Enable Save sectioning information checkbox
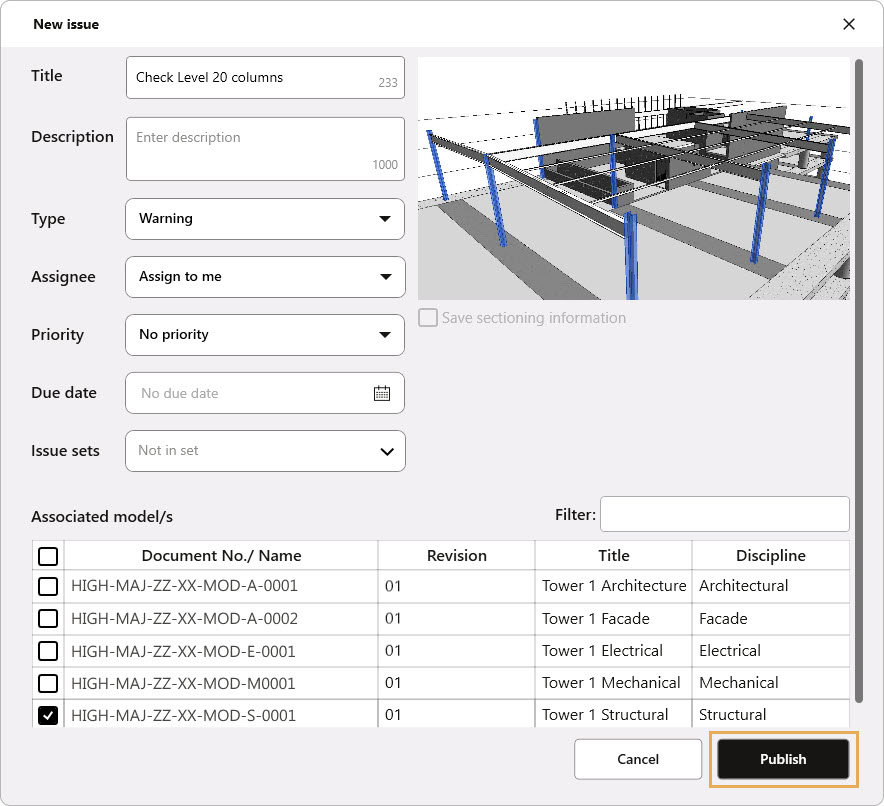Image resolution: width=884 pixels, height=806 pixels. [428, 318]
